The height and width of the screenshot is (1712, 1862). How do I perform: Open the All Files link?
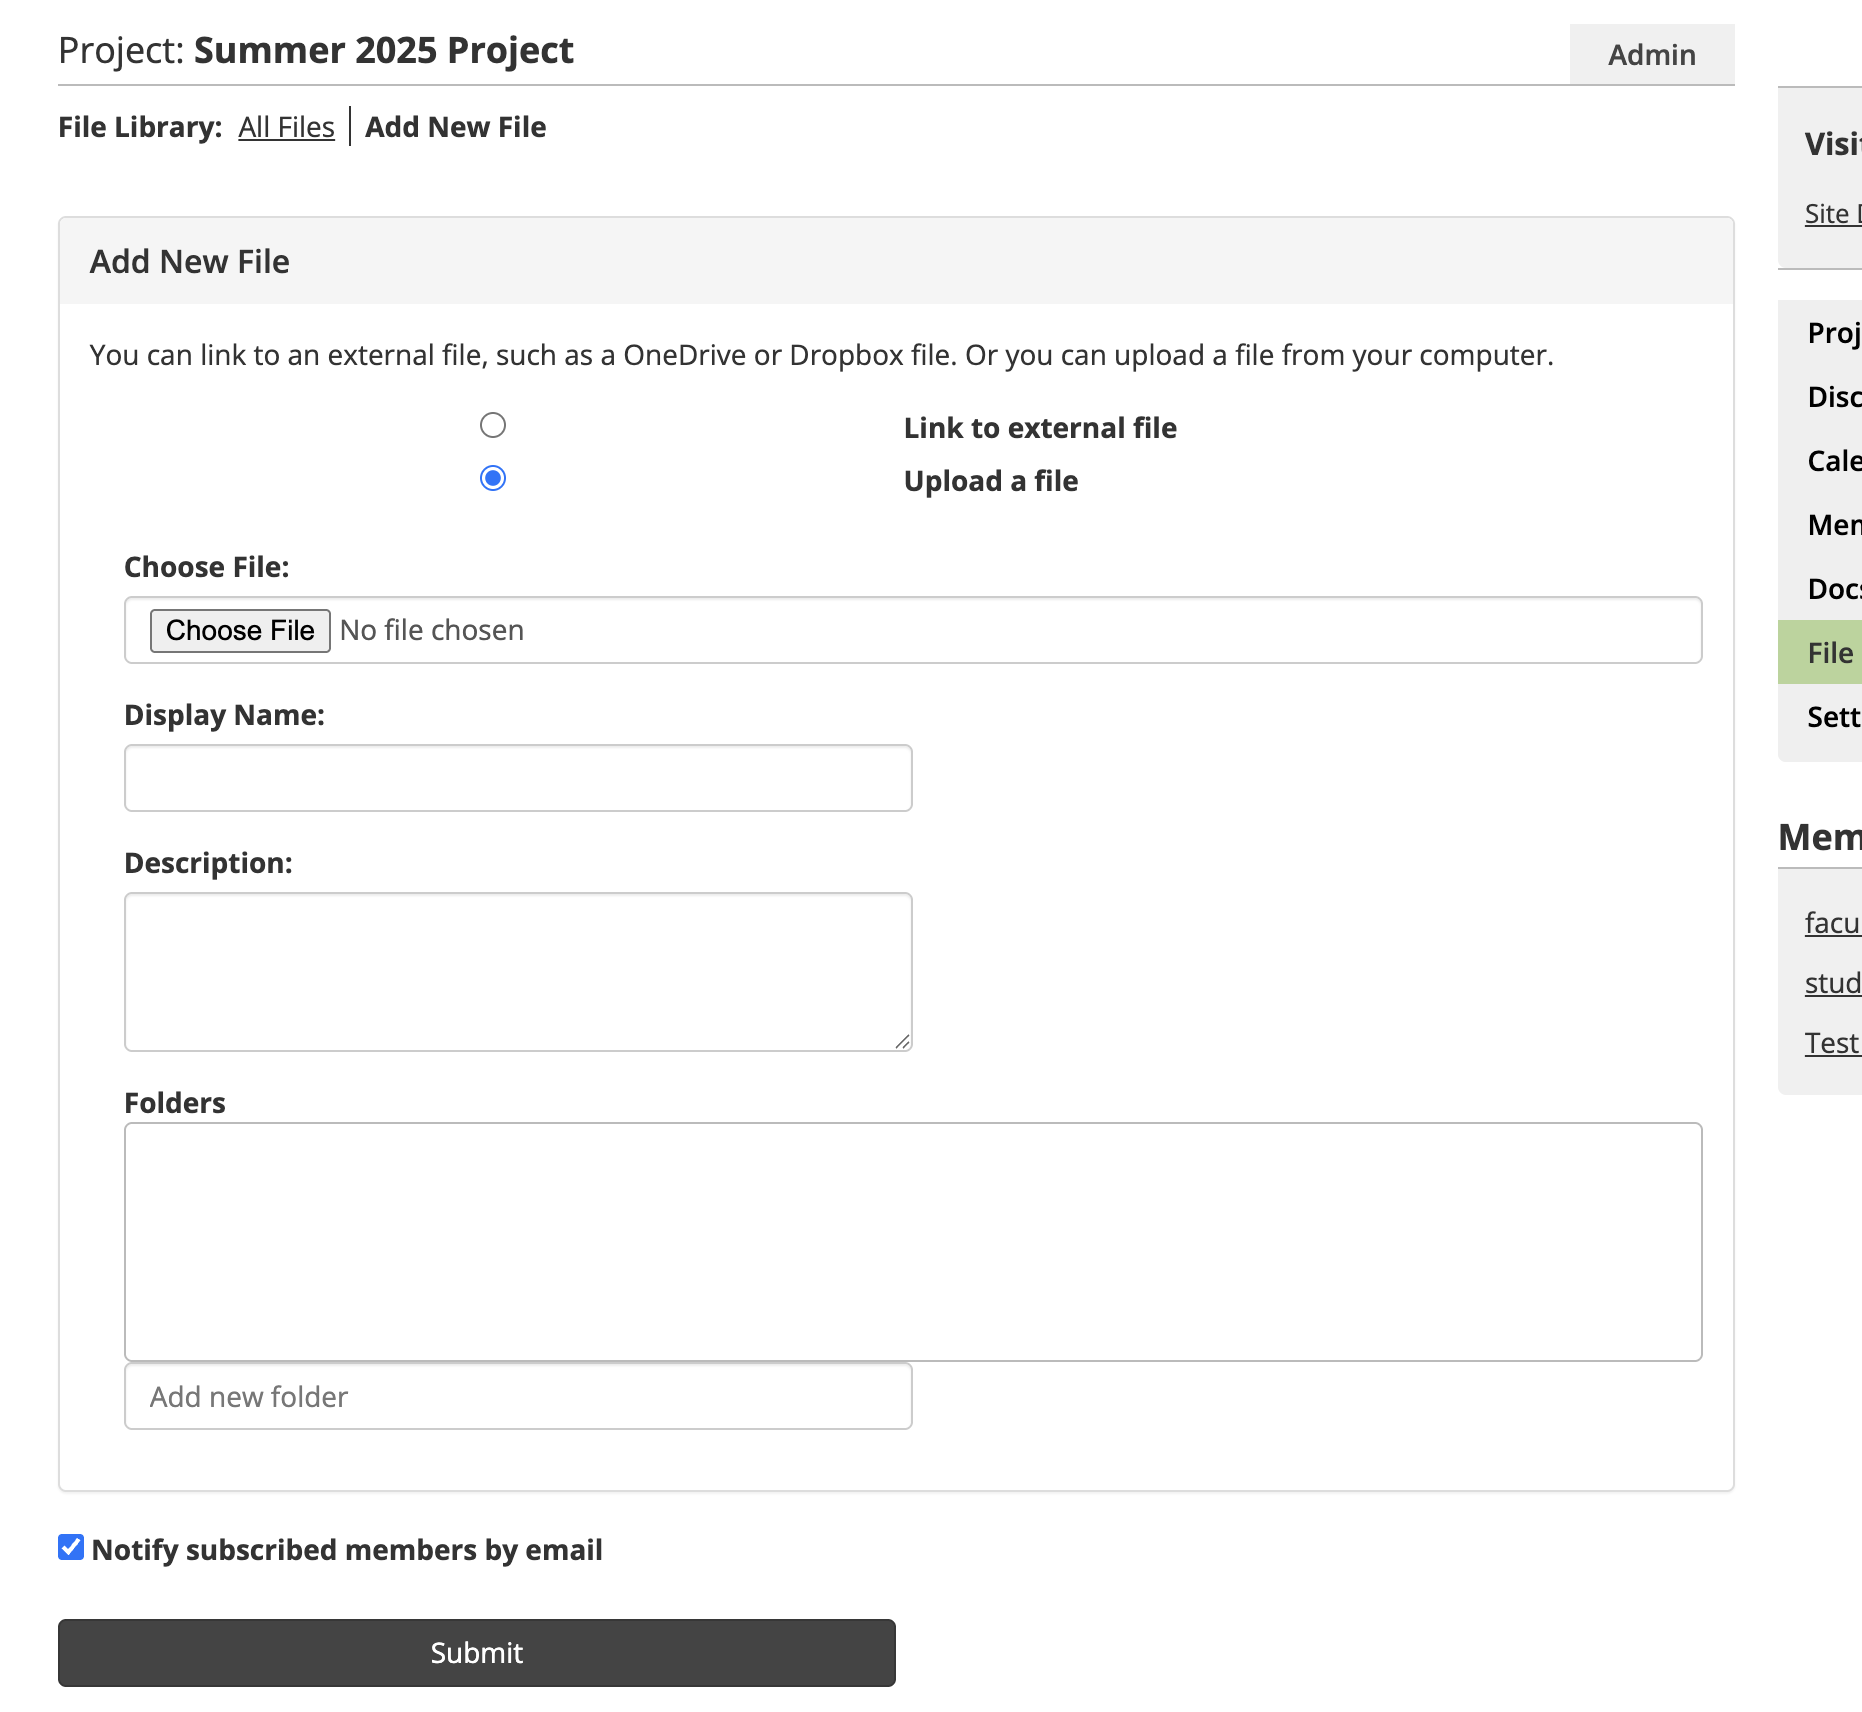[x=286, y=127]
